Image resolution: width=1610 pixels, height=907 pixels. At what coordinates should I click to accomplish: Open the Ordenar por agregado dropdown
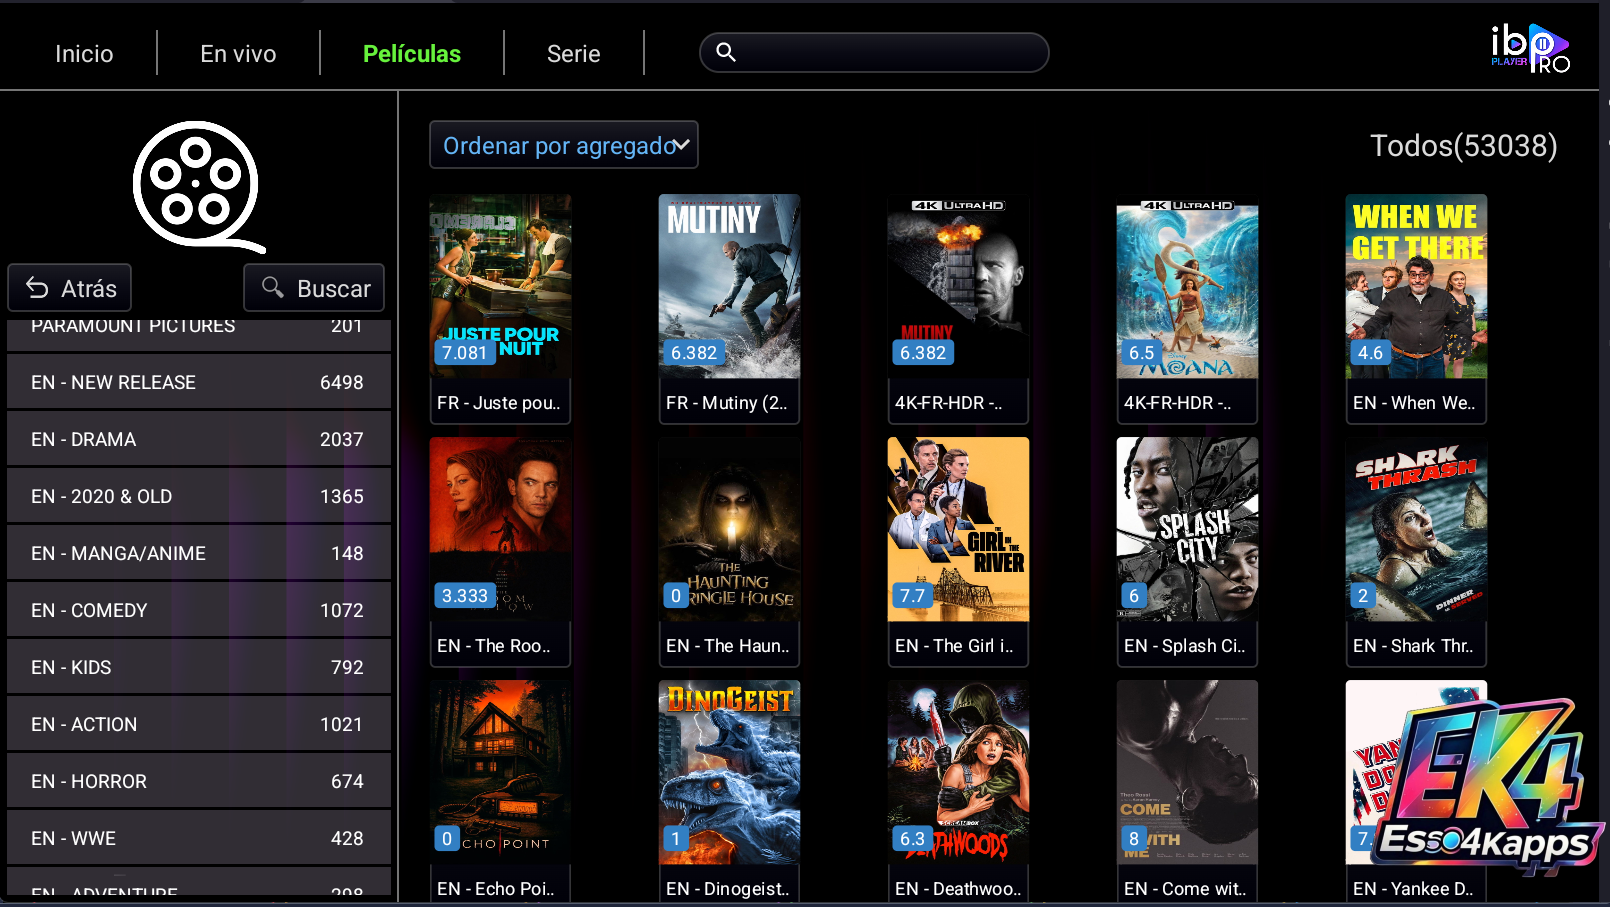click(564, 145)
